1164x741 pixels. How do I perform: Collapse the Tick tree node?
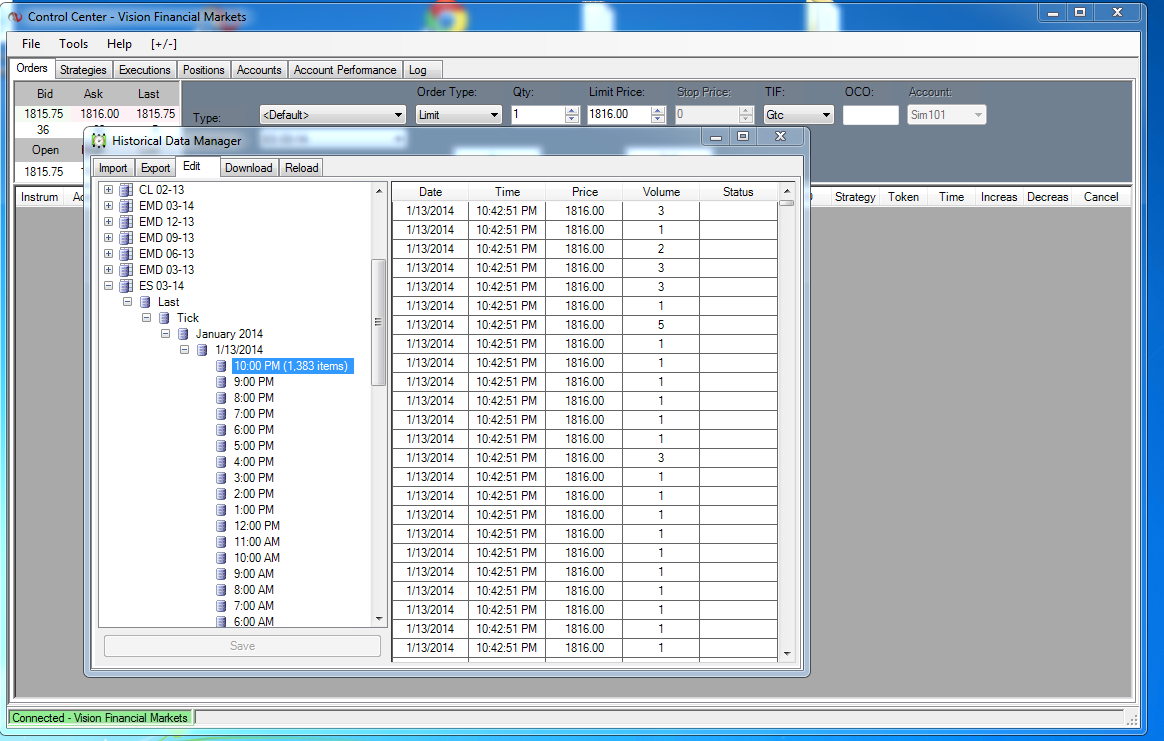(146, 318)
